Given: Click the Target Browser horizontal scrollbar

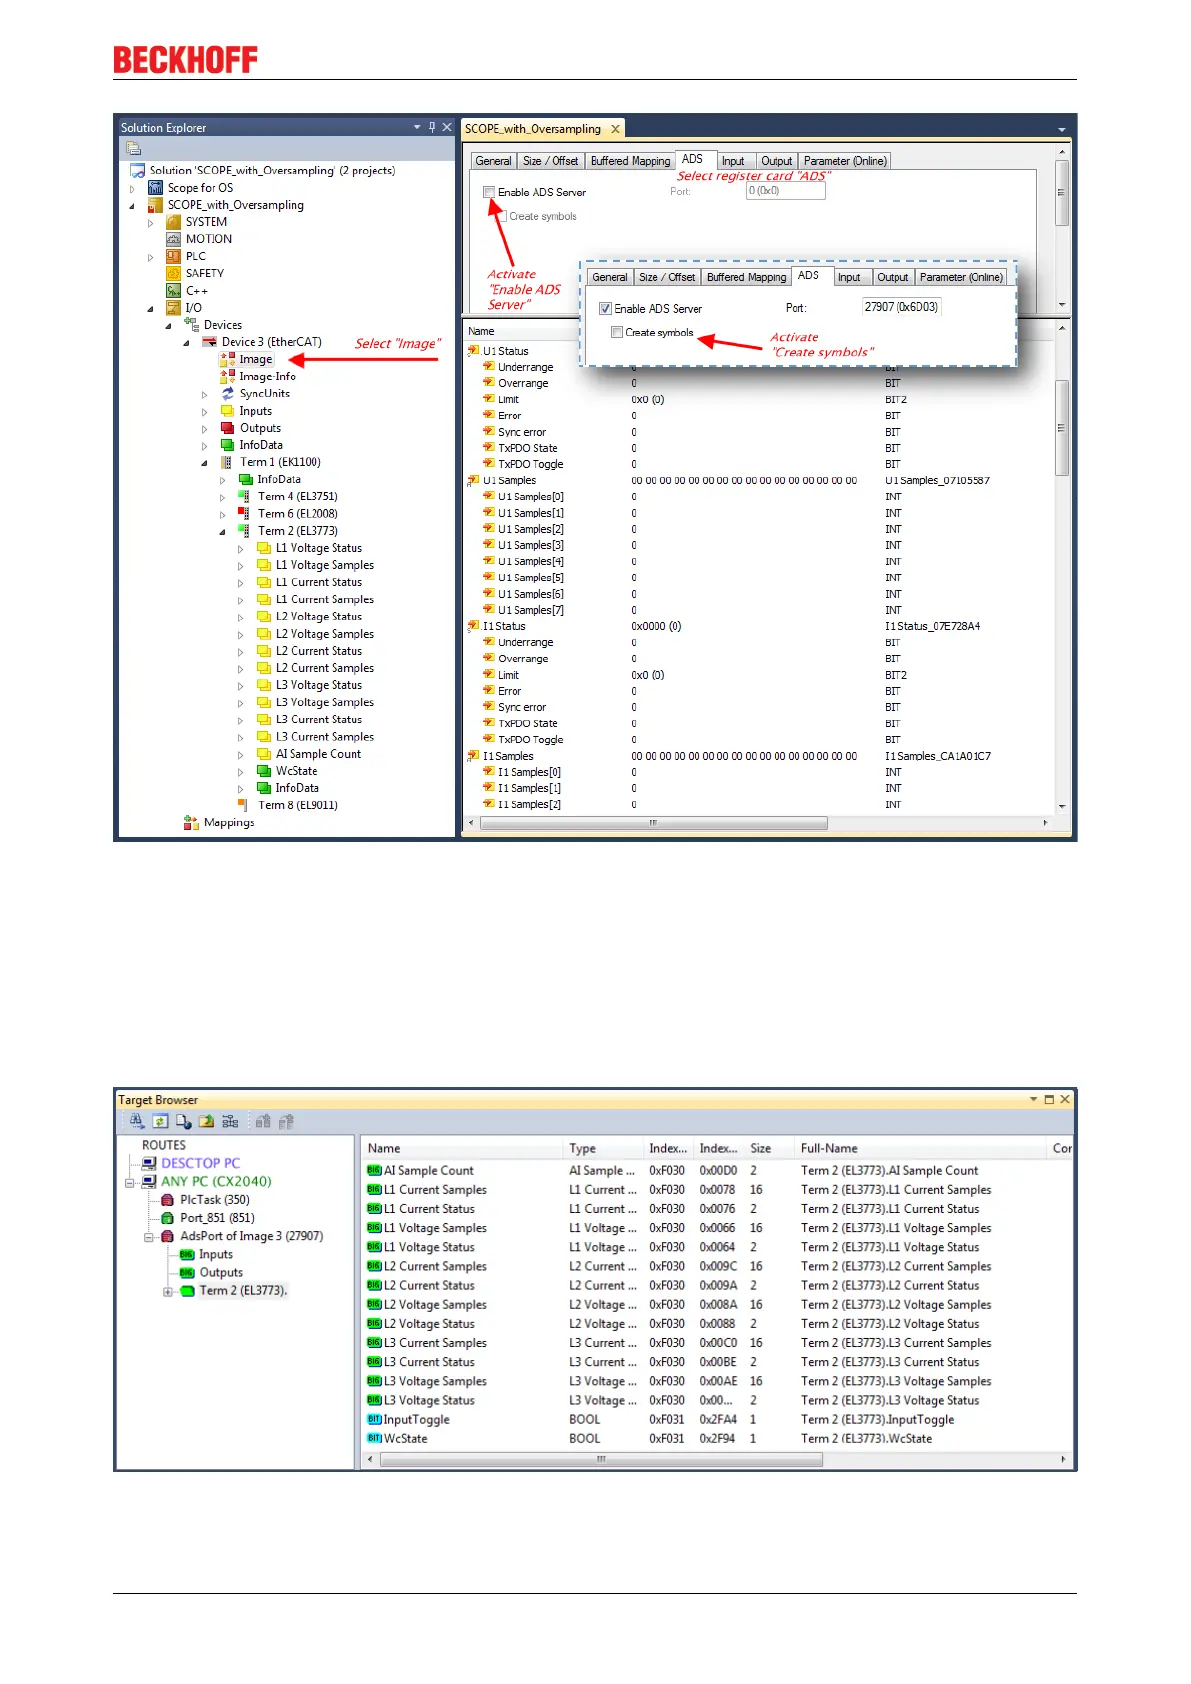Looking at the screenshot, I should (x=601, y=1459).
